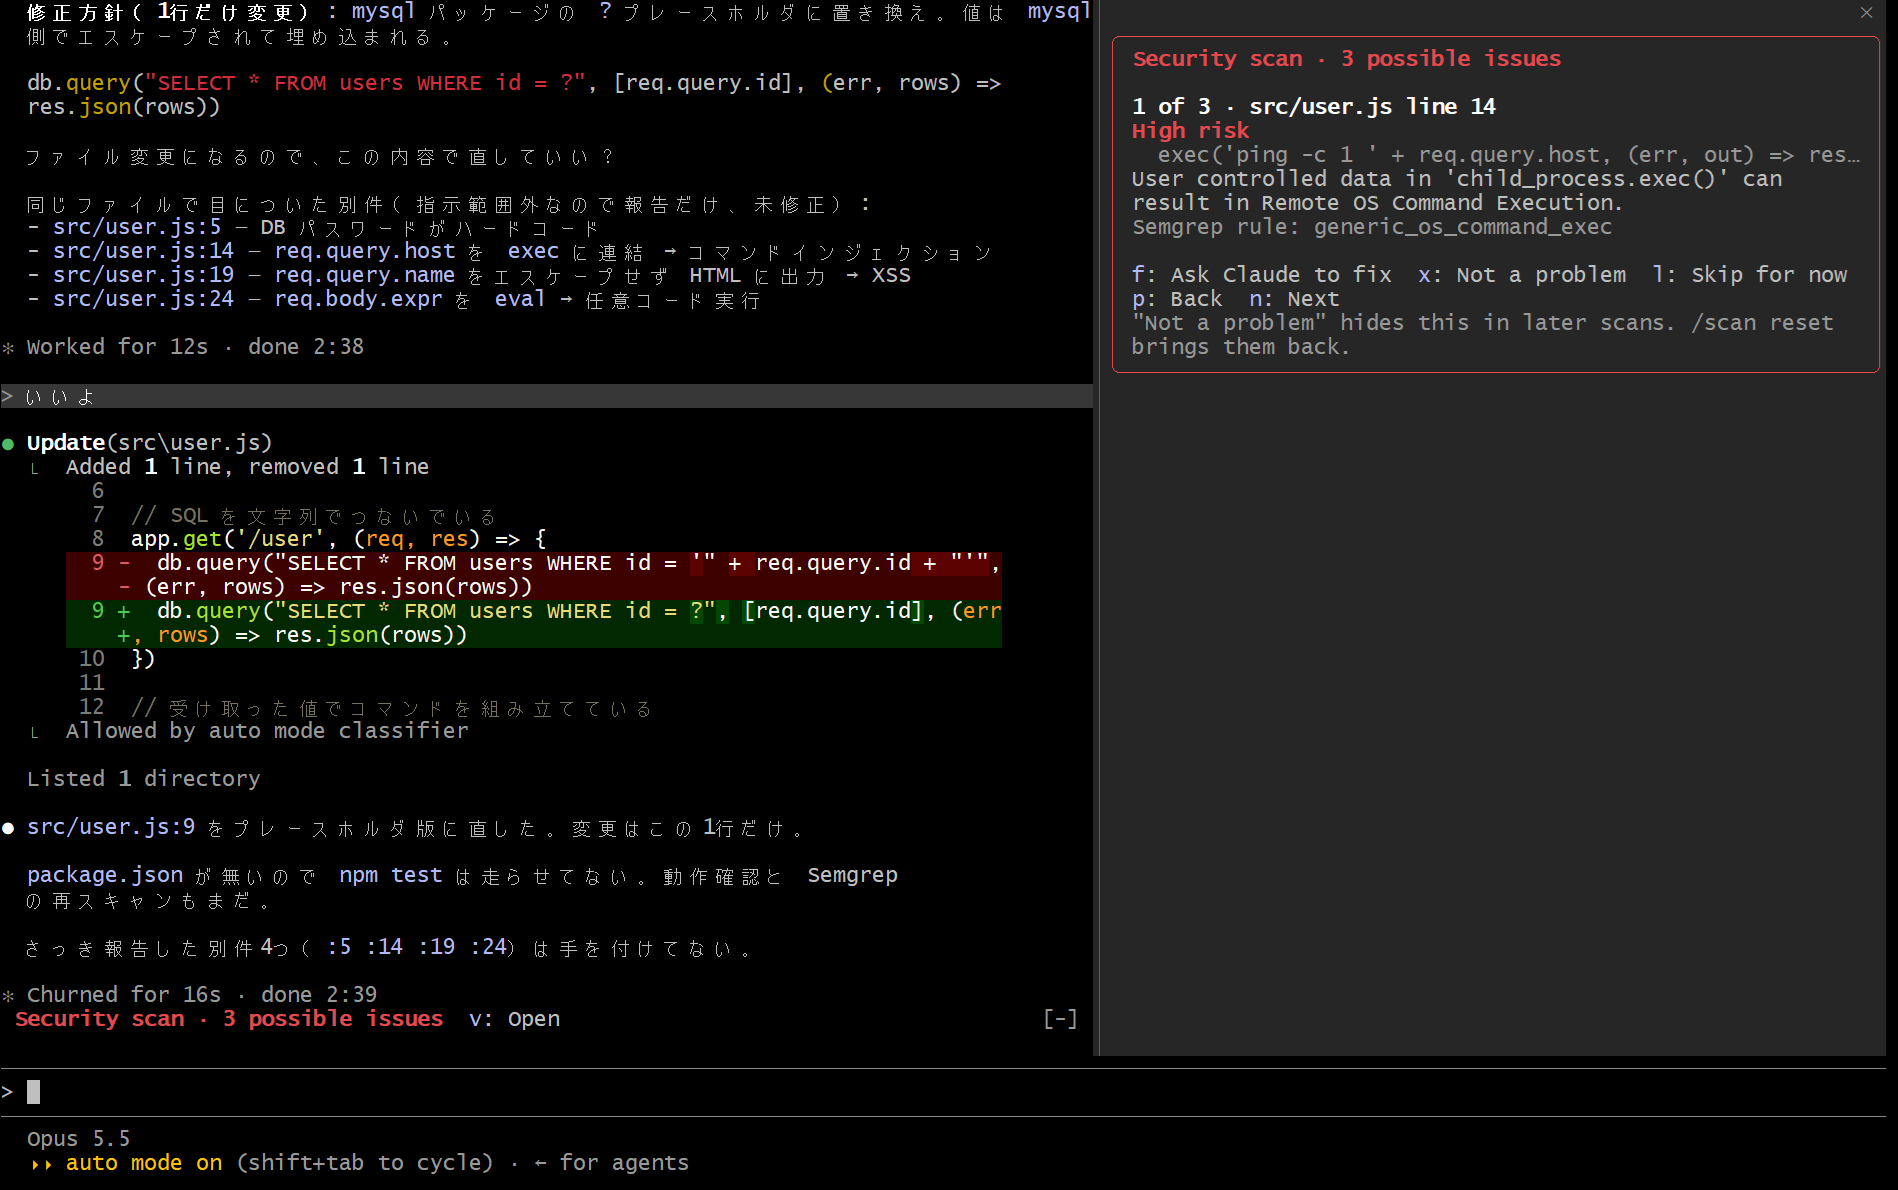The height and width of the screenshot is (1190, 1898).
Task: Click the white bullet before src/user.js:9
Action: tap(8, 828)
